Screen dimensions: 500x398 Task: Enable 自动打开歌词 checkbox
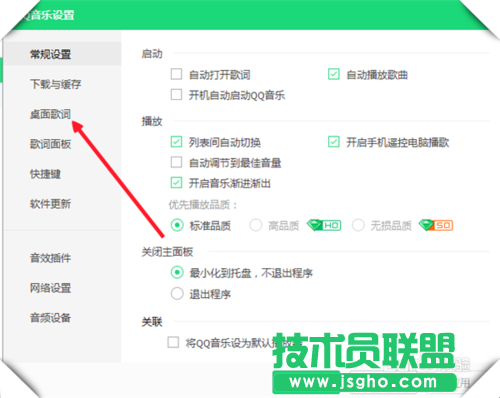tap(176, 74)
